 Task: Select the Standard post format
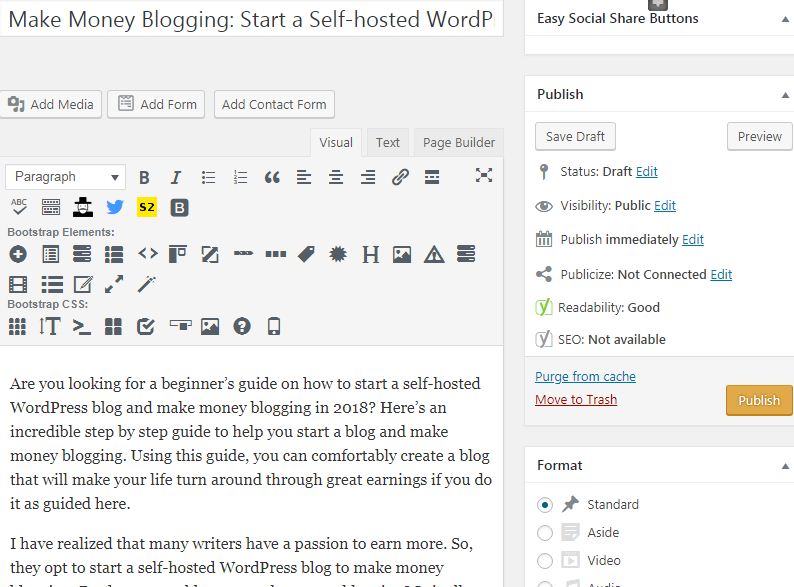coord(545,505)
